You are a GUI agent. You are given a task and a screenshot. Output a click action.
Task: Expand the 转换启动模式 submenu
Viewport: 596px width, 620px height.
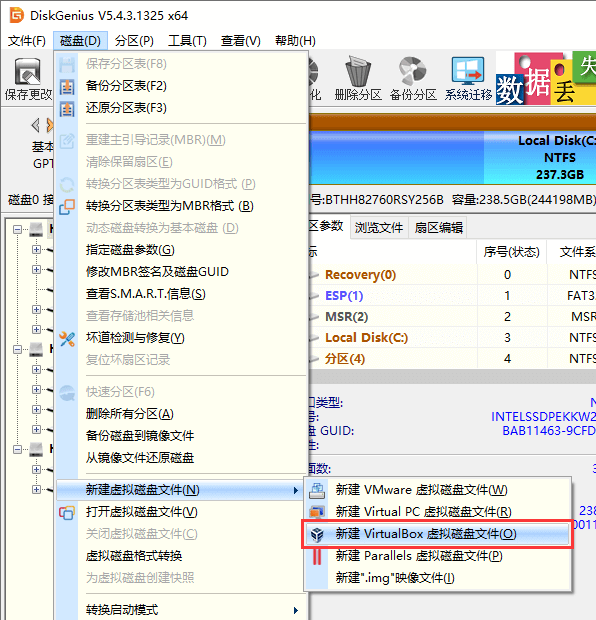(x=182, y=610)
